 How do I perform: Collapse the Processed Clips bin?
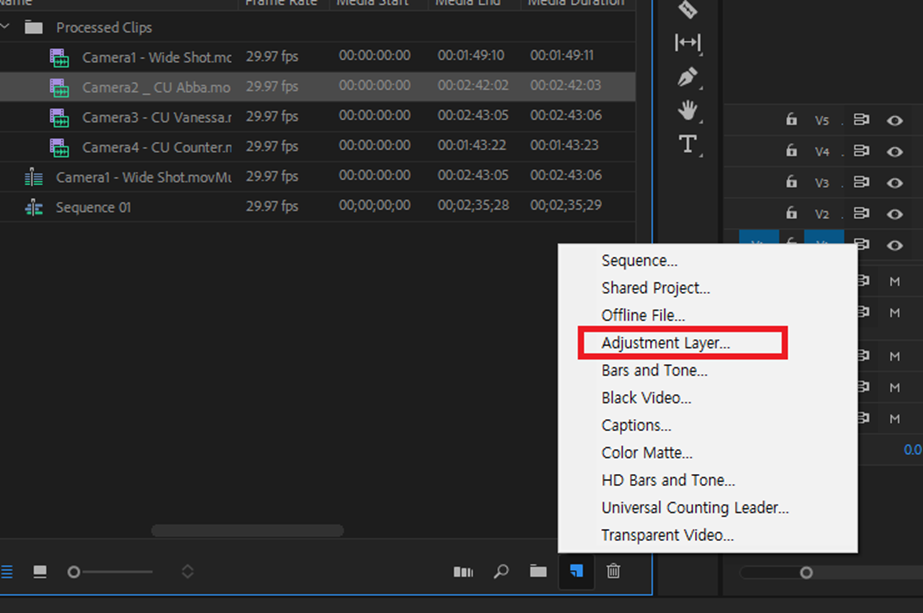tap(5, 26)
